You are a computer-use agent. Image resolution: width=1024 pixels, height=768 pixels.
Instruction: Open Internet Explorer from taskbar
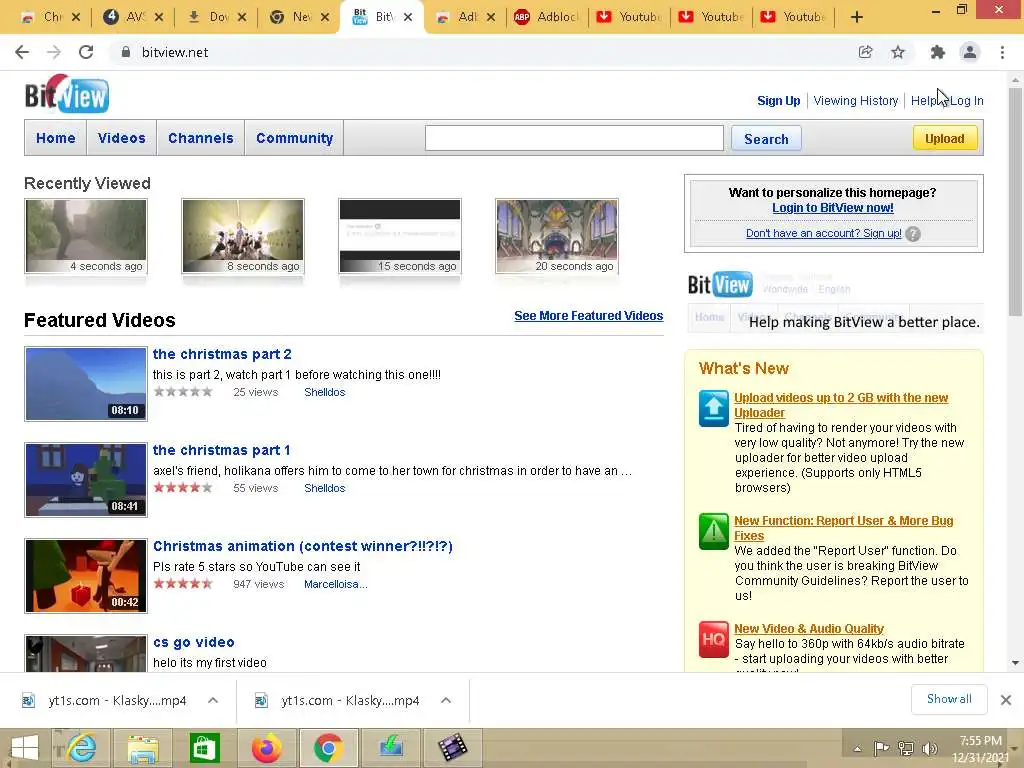pos(82,748)
